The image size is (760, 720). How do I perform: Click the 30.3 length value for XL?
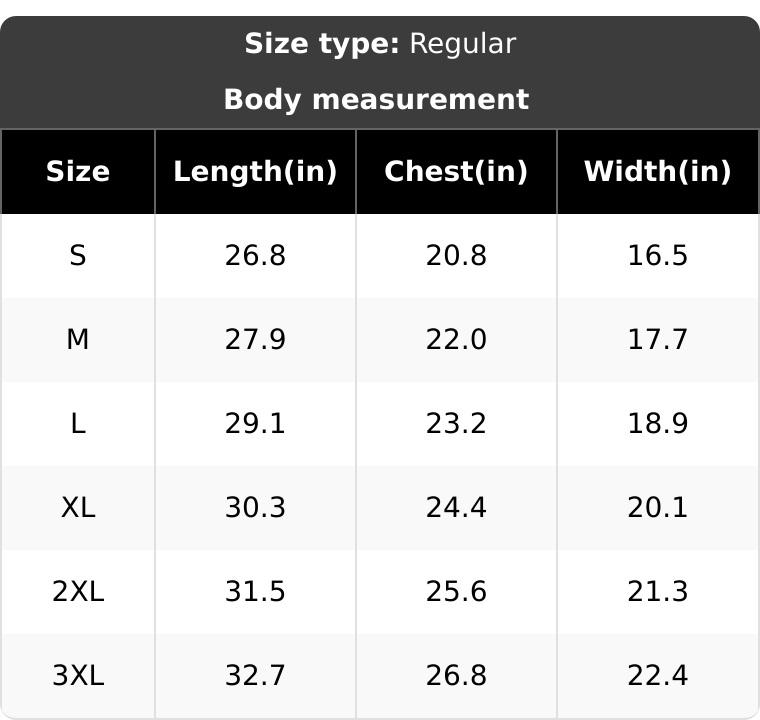pos(255,508)
